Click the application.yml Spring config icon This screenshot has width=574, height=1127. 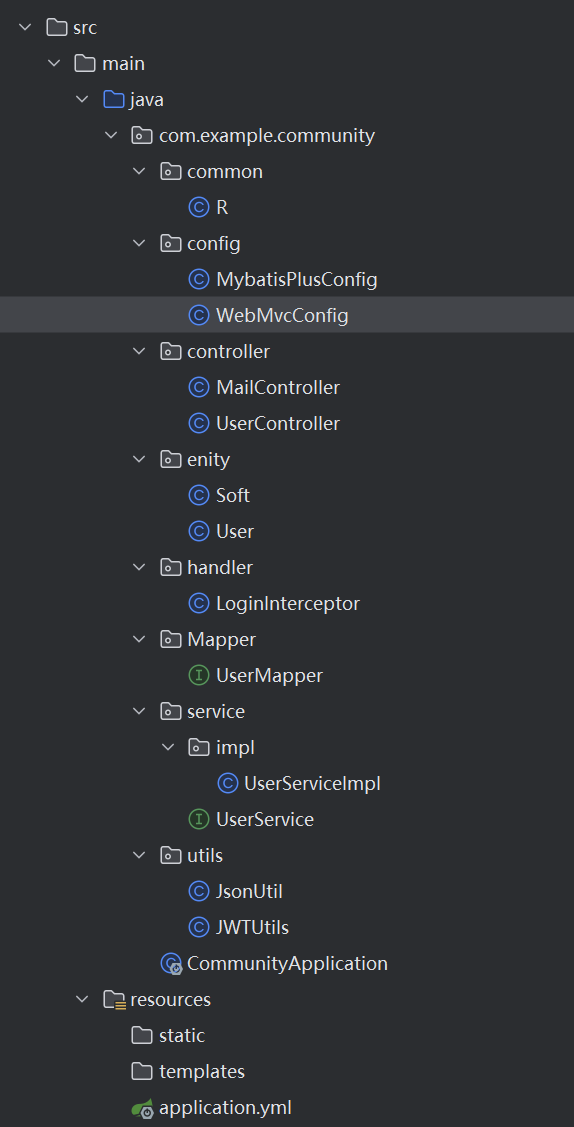pyautogui.click(x=142, y=1108)
